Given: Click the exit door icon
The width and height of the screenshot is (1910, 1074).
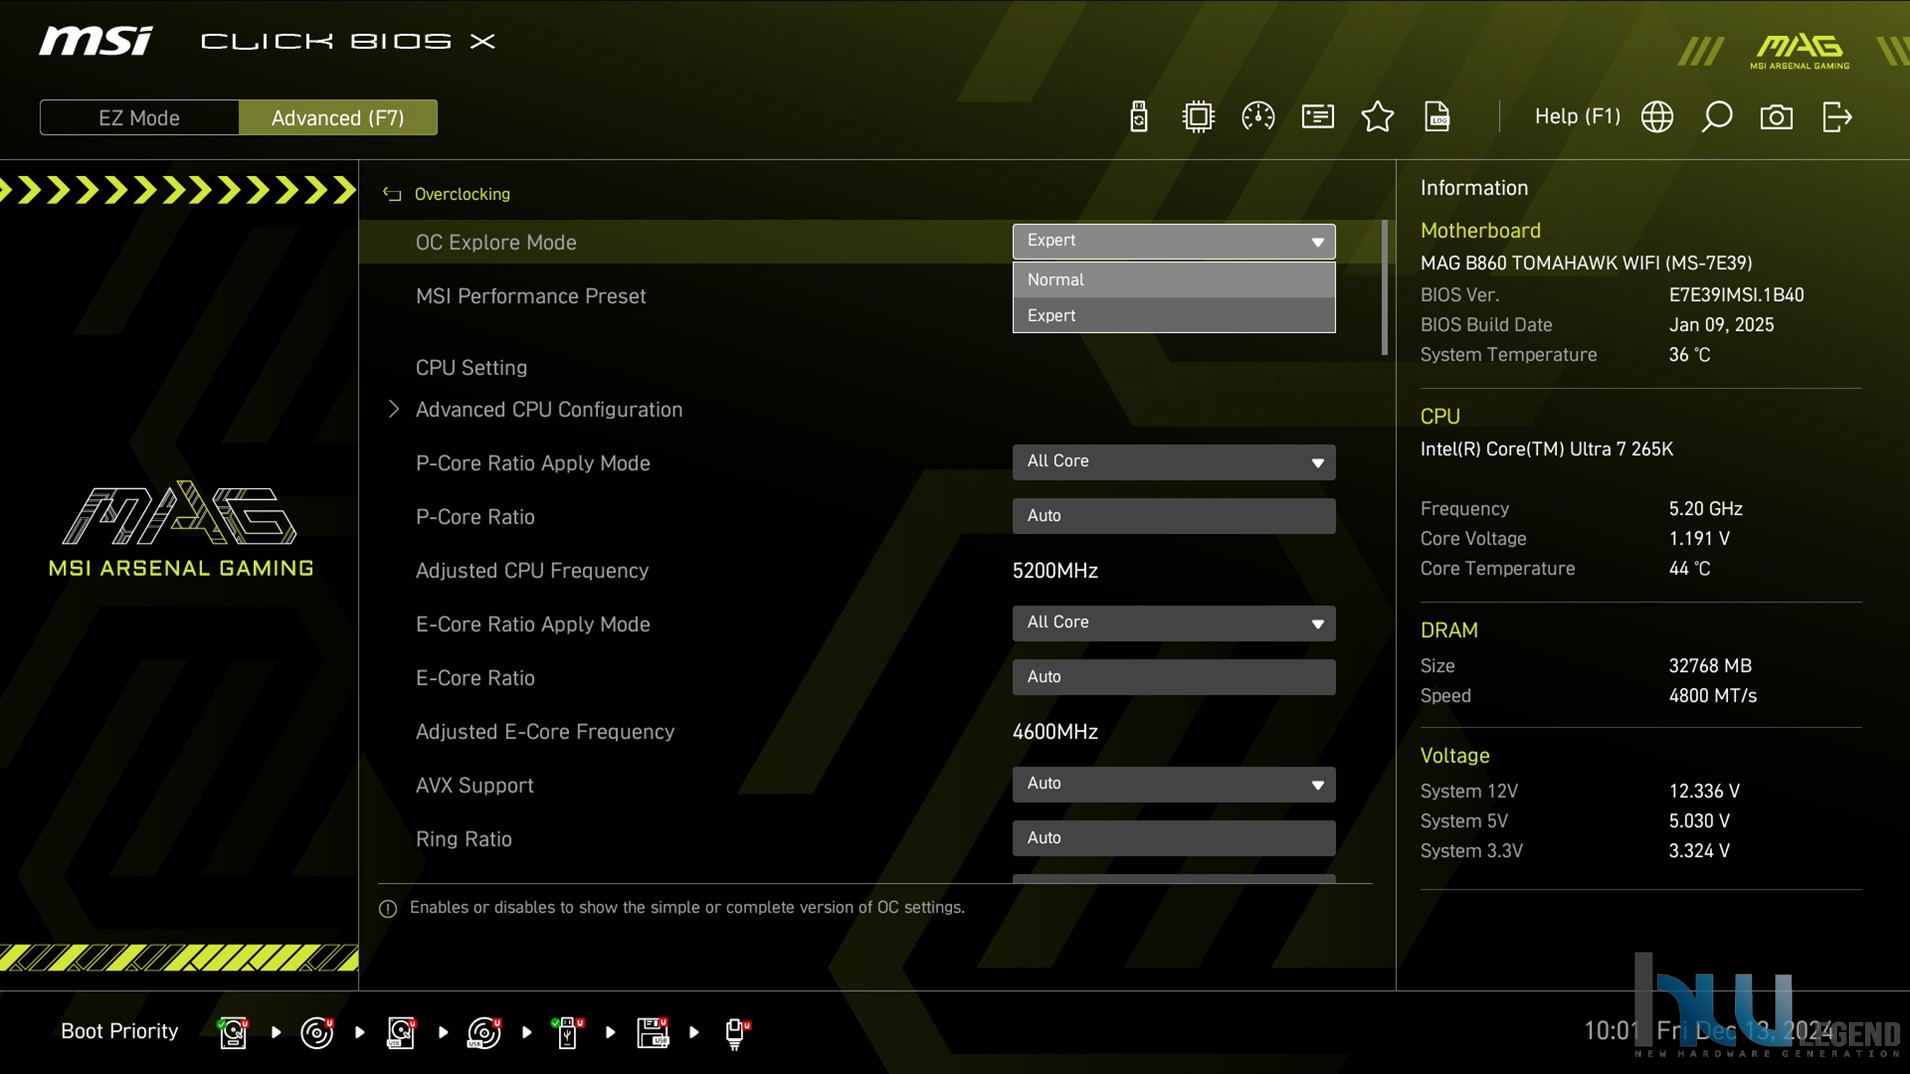Looking at the screenshot, I should coord(1837,117).
